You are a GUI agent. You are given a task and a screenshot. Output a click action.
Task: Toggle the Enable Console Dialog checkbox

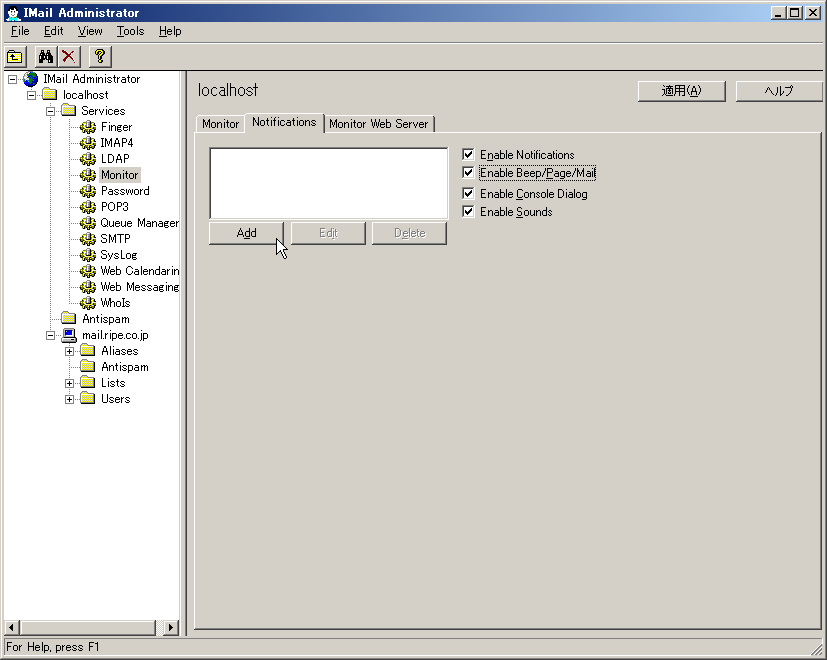(x=468, y=194)
